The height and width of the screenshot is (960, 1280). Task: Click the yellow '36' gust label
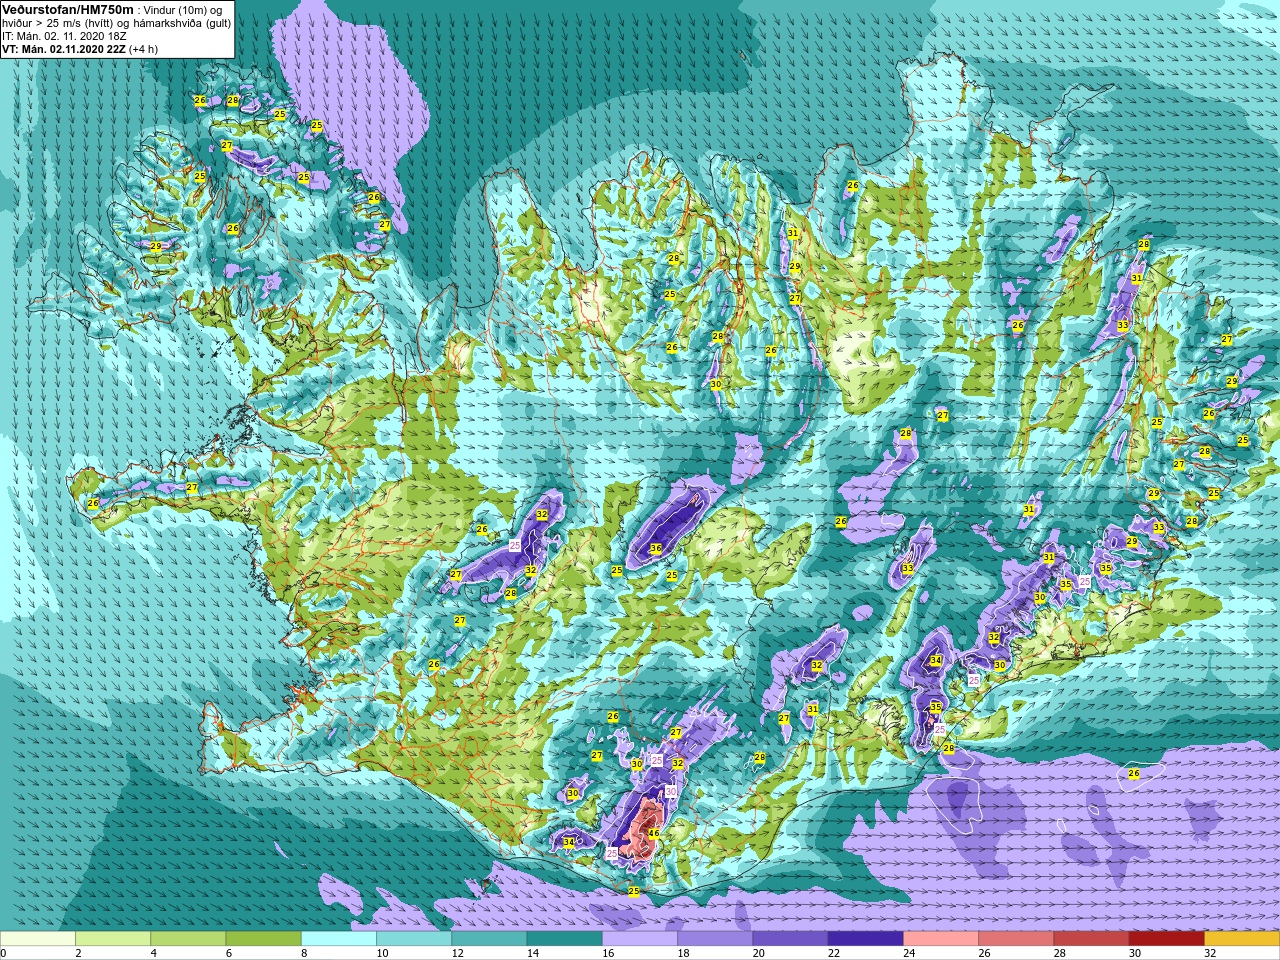point(656,548)
